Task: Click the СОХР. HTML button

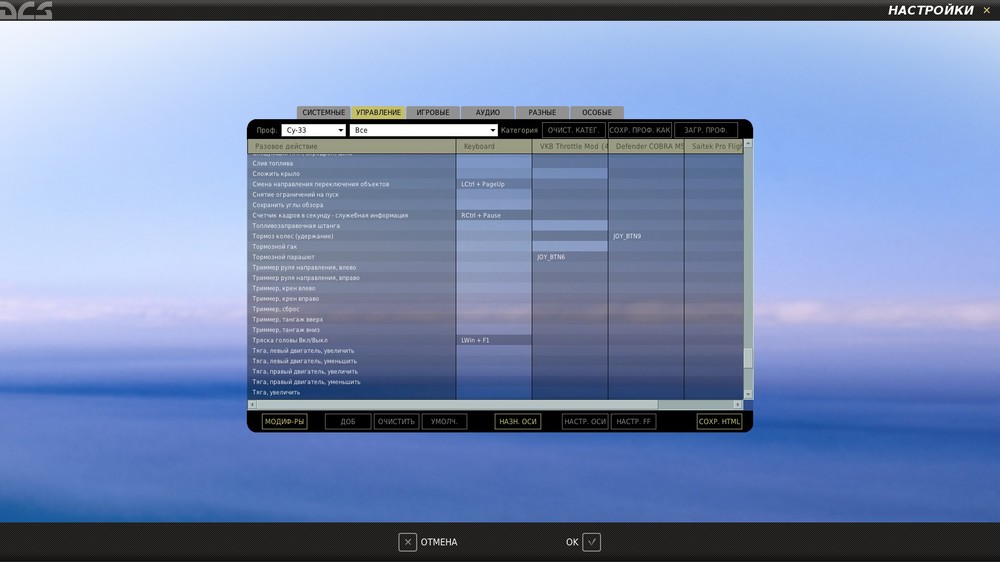Action: click(x=719, y=422)
